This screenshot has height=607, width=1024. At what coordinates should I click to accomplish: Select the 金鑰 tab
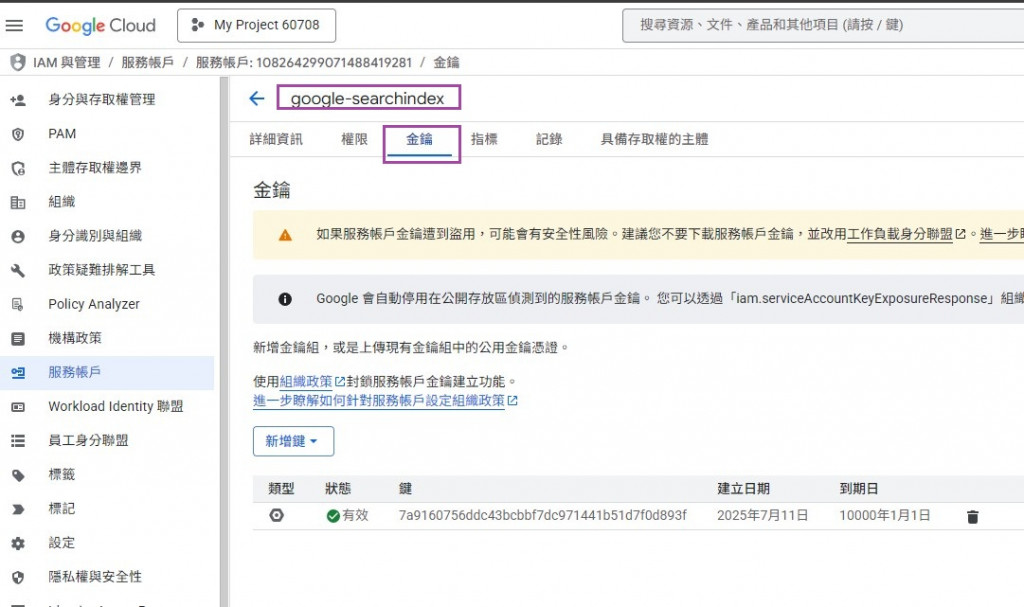point(419,139)
